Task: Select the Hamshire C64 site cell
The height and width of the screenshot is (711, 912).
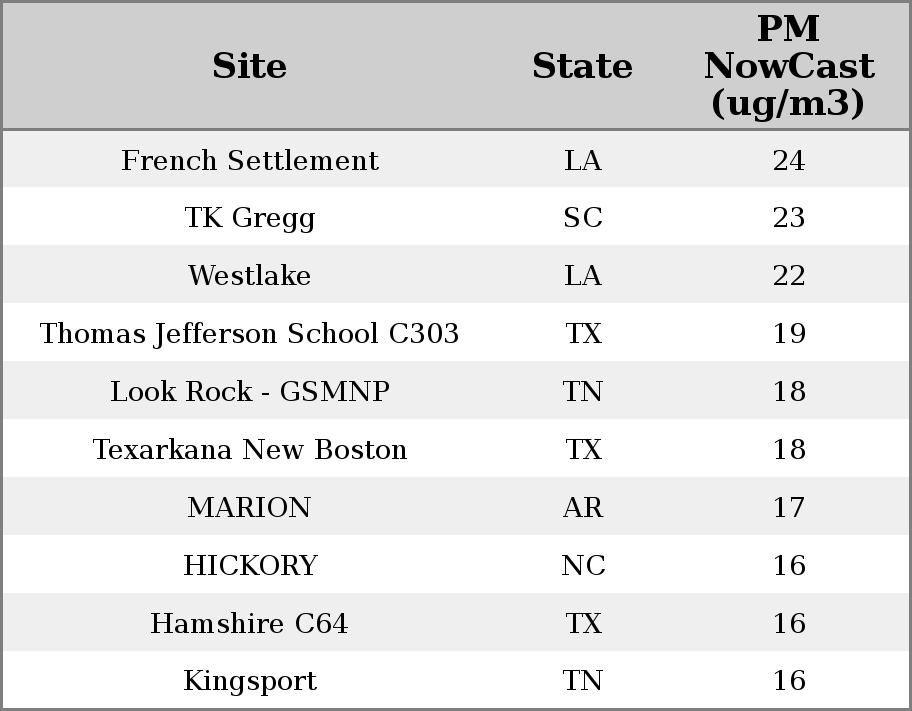Action: [250, 623]
